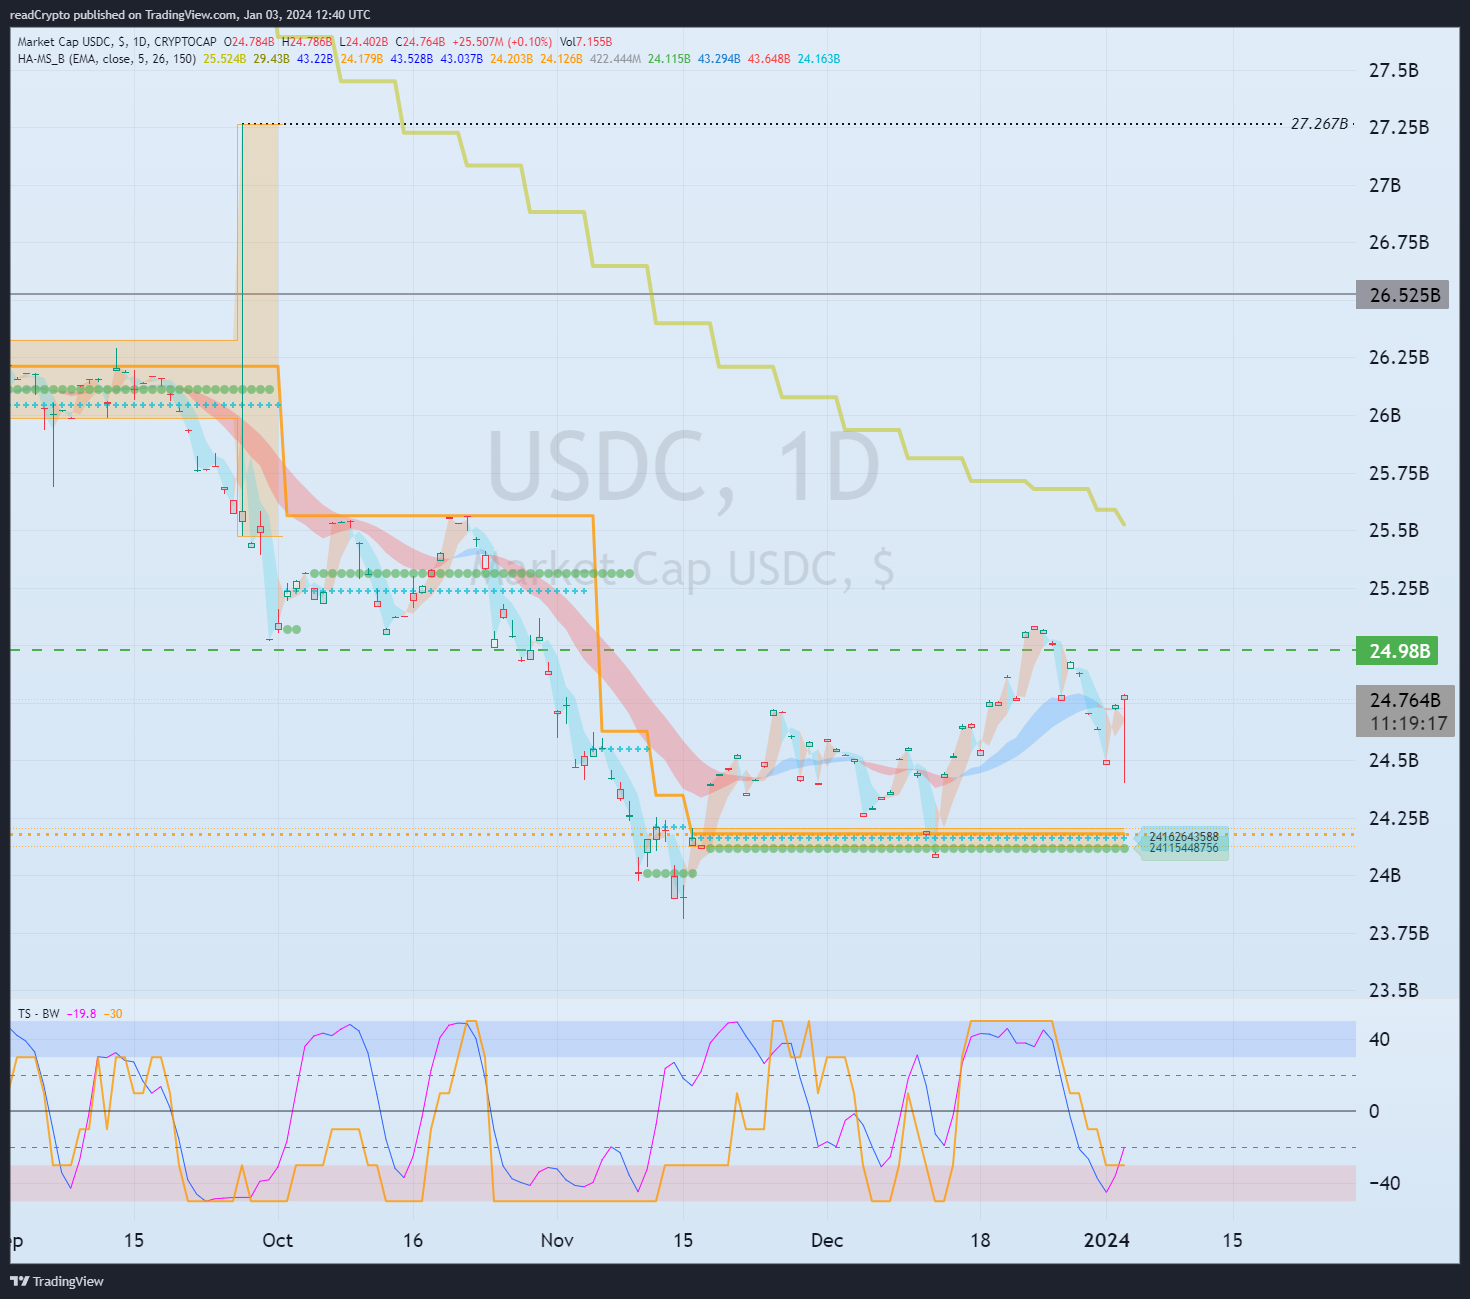Click the indicator value 29.43B

[271, 59]
